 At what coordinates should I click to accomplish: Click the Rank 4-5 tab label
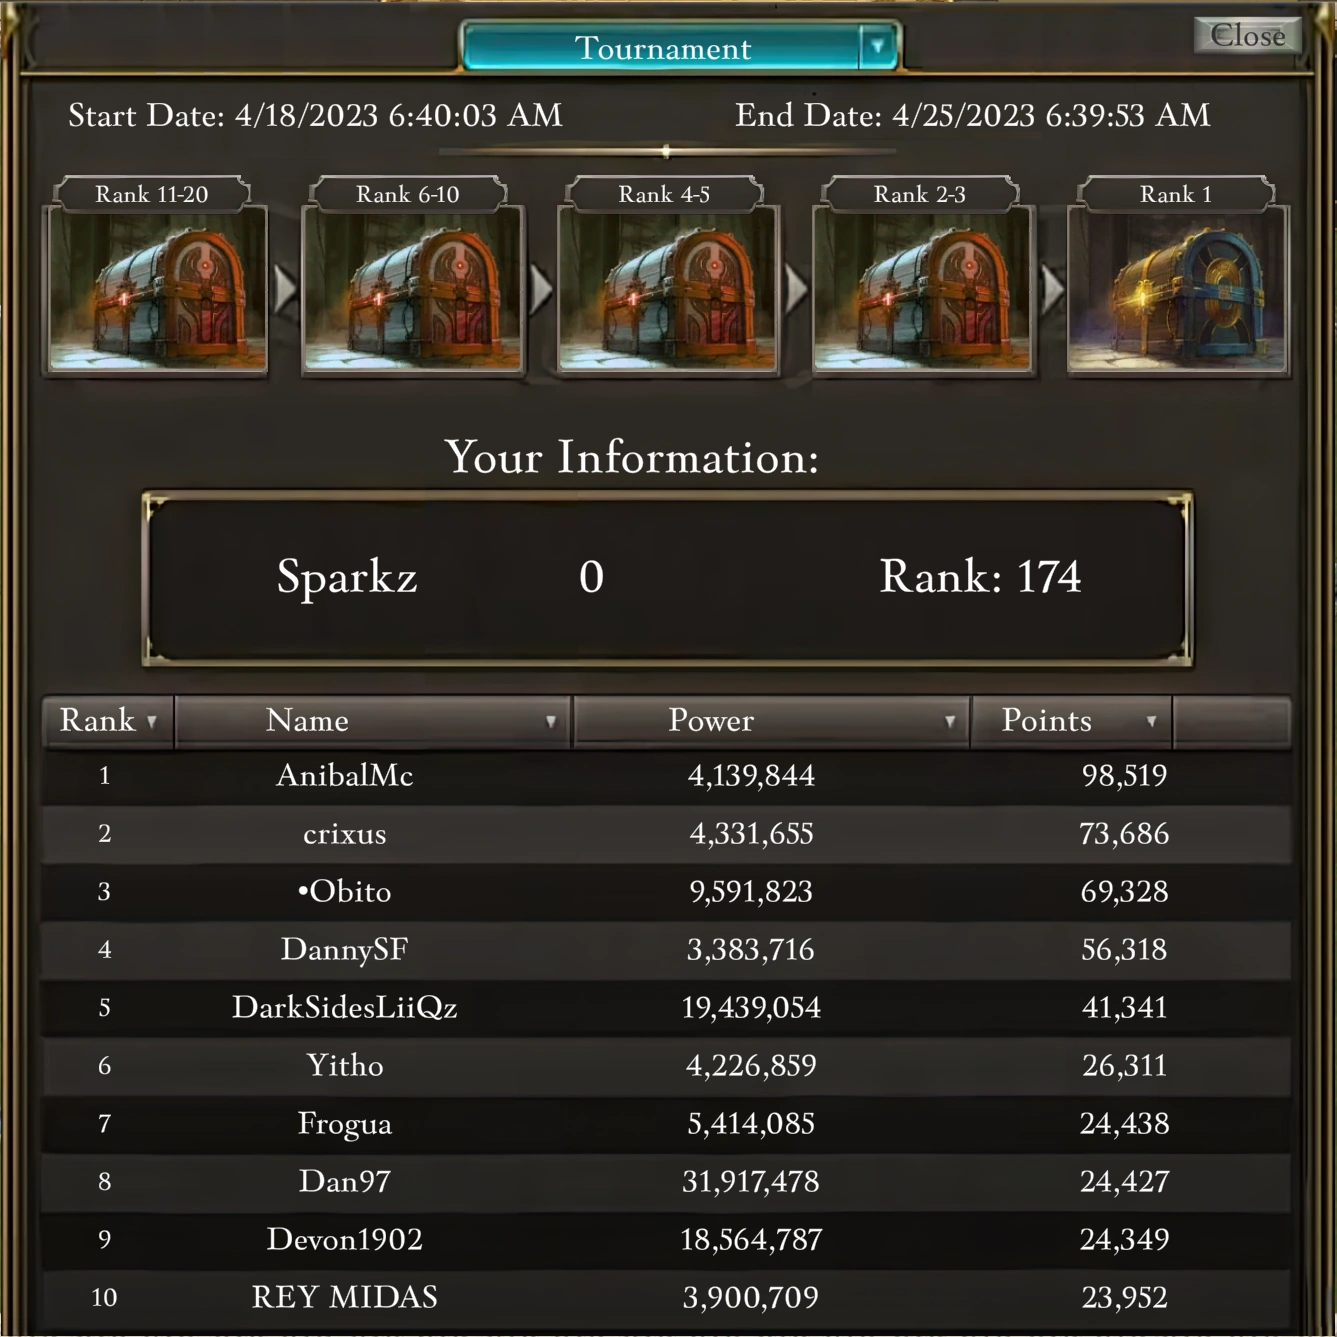(664, 194)
